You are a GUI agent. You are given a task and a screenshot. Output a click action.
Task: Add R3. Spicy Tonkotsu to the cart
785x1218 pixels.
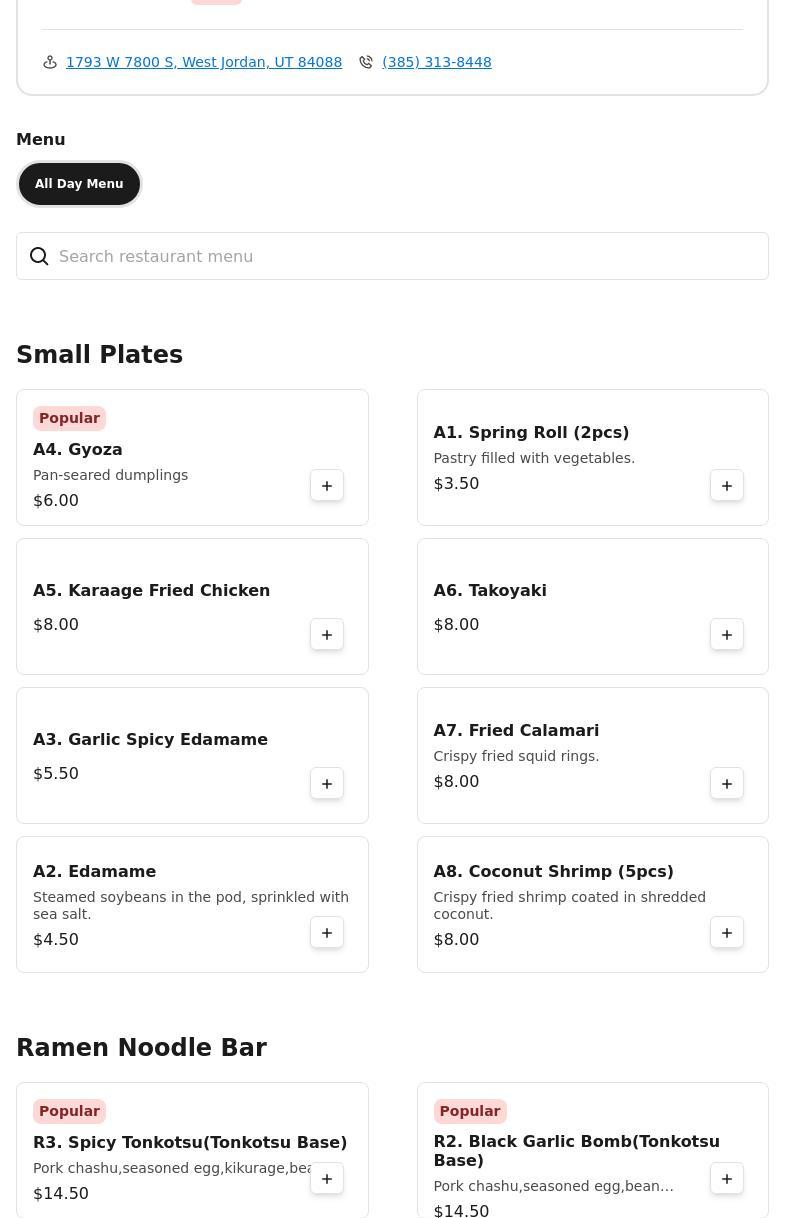coord(327,1179)
